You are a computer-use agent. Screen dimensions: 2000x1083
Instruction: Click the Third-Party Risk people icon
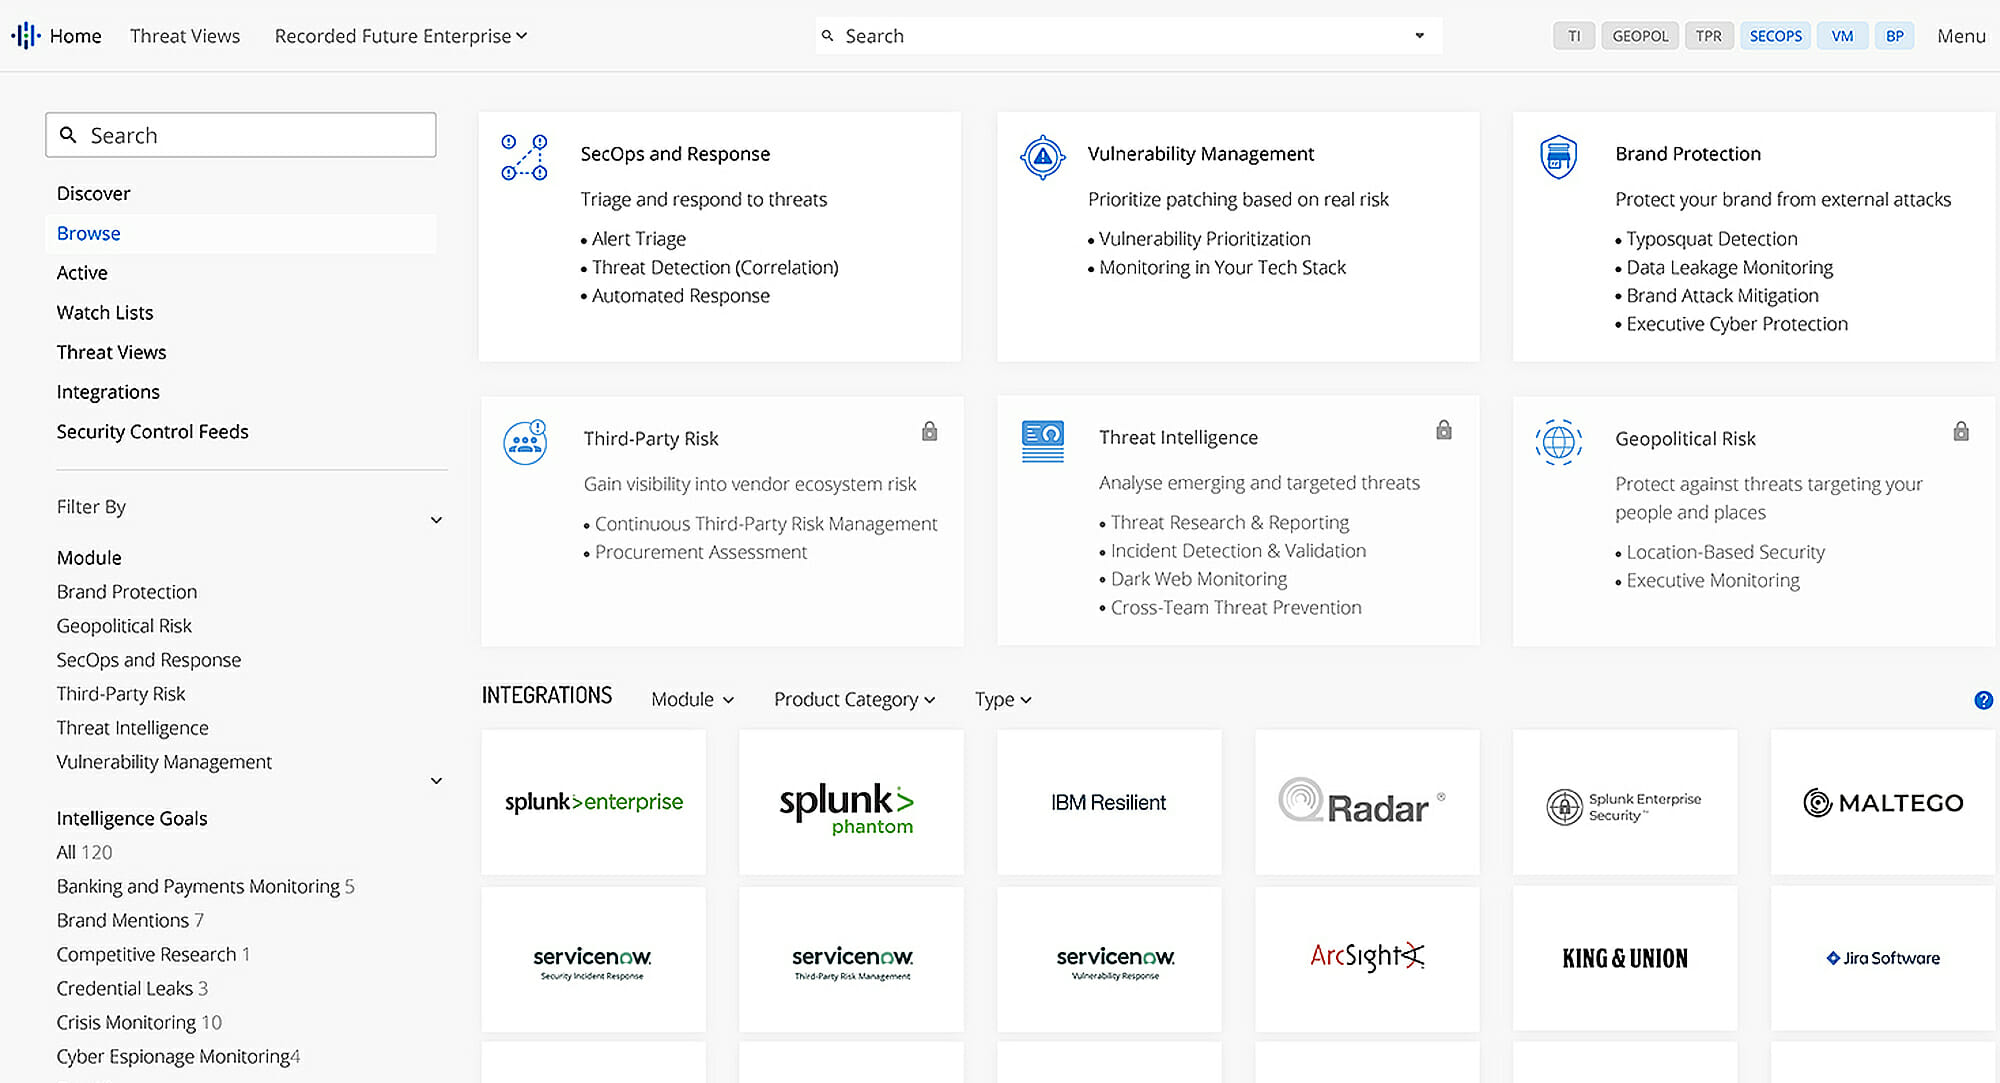tap(525, 442)
